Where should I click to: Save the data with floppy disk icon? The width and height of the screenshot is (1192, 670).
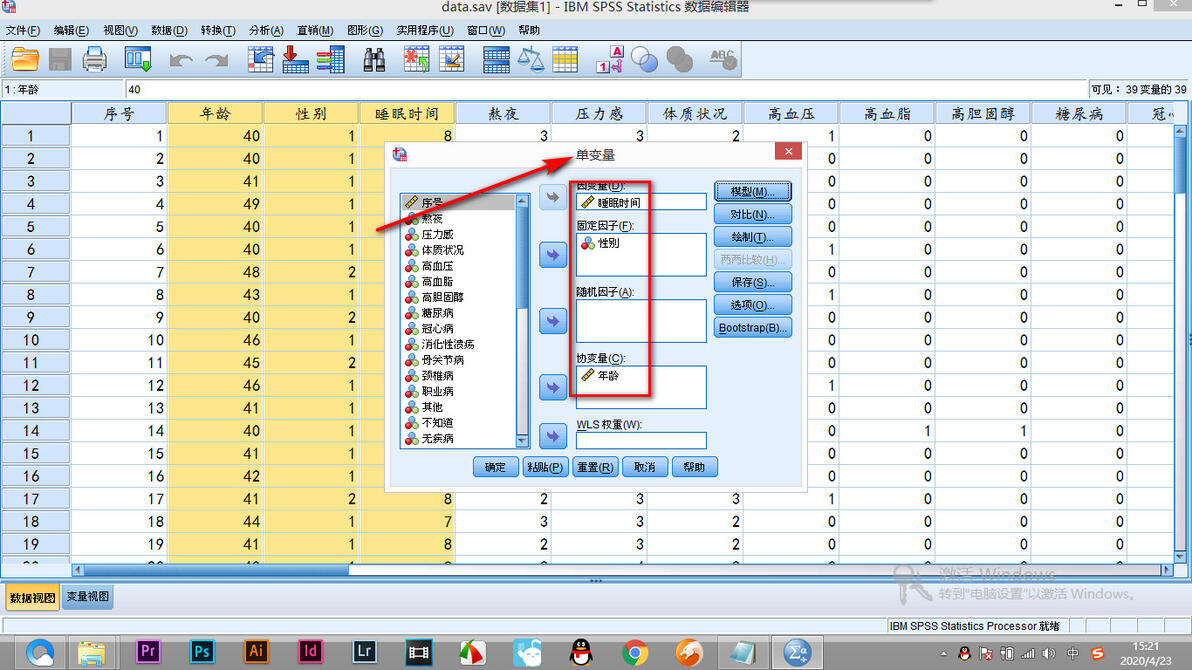pyautogui.click(x=60, y=59)
